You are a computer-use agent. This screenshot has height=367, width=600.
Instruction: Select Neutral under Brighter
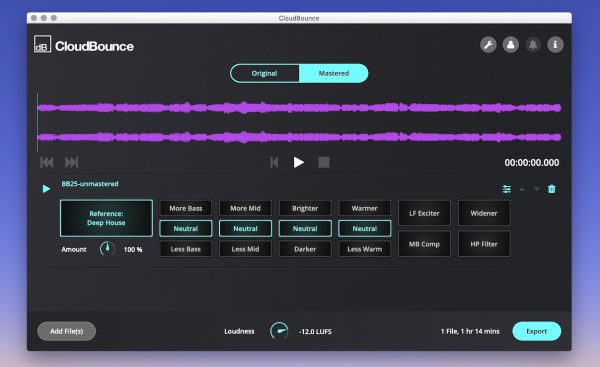click(x=305, y=228)
